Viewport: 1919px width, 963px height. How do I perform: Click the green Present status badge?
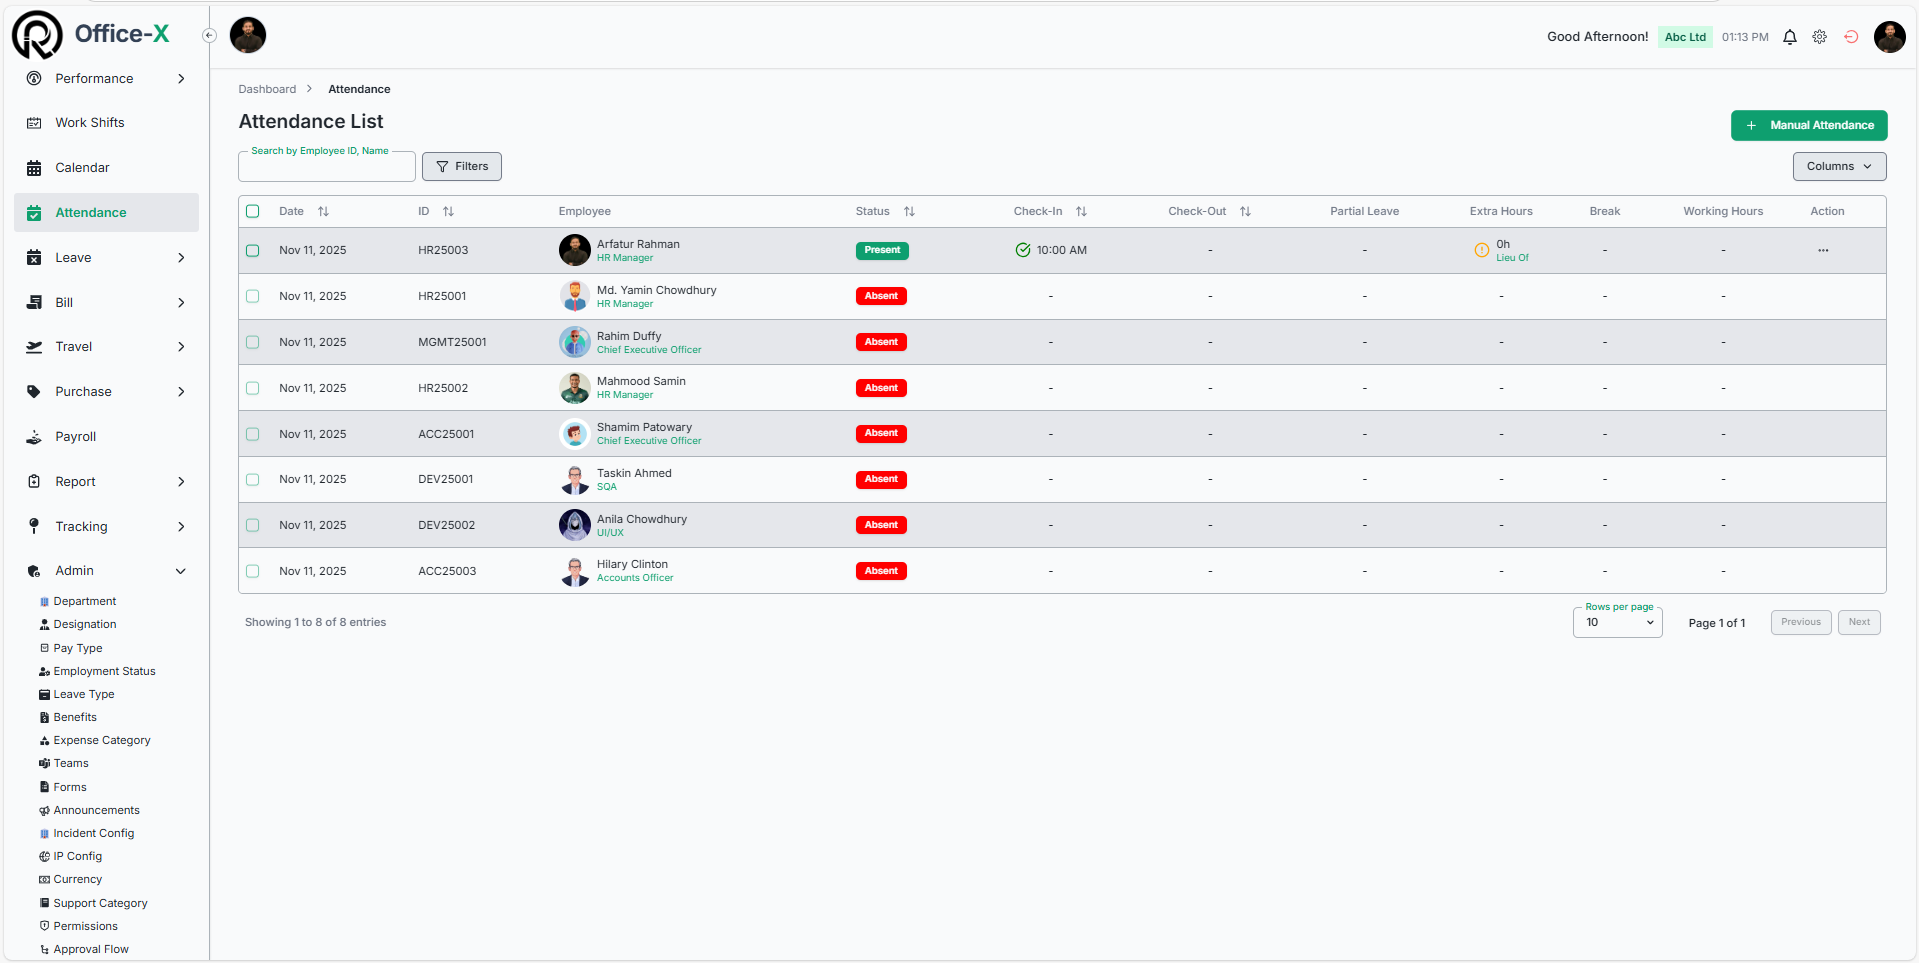coord(881,251)
